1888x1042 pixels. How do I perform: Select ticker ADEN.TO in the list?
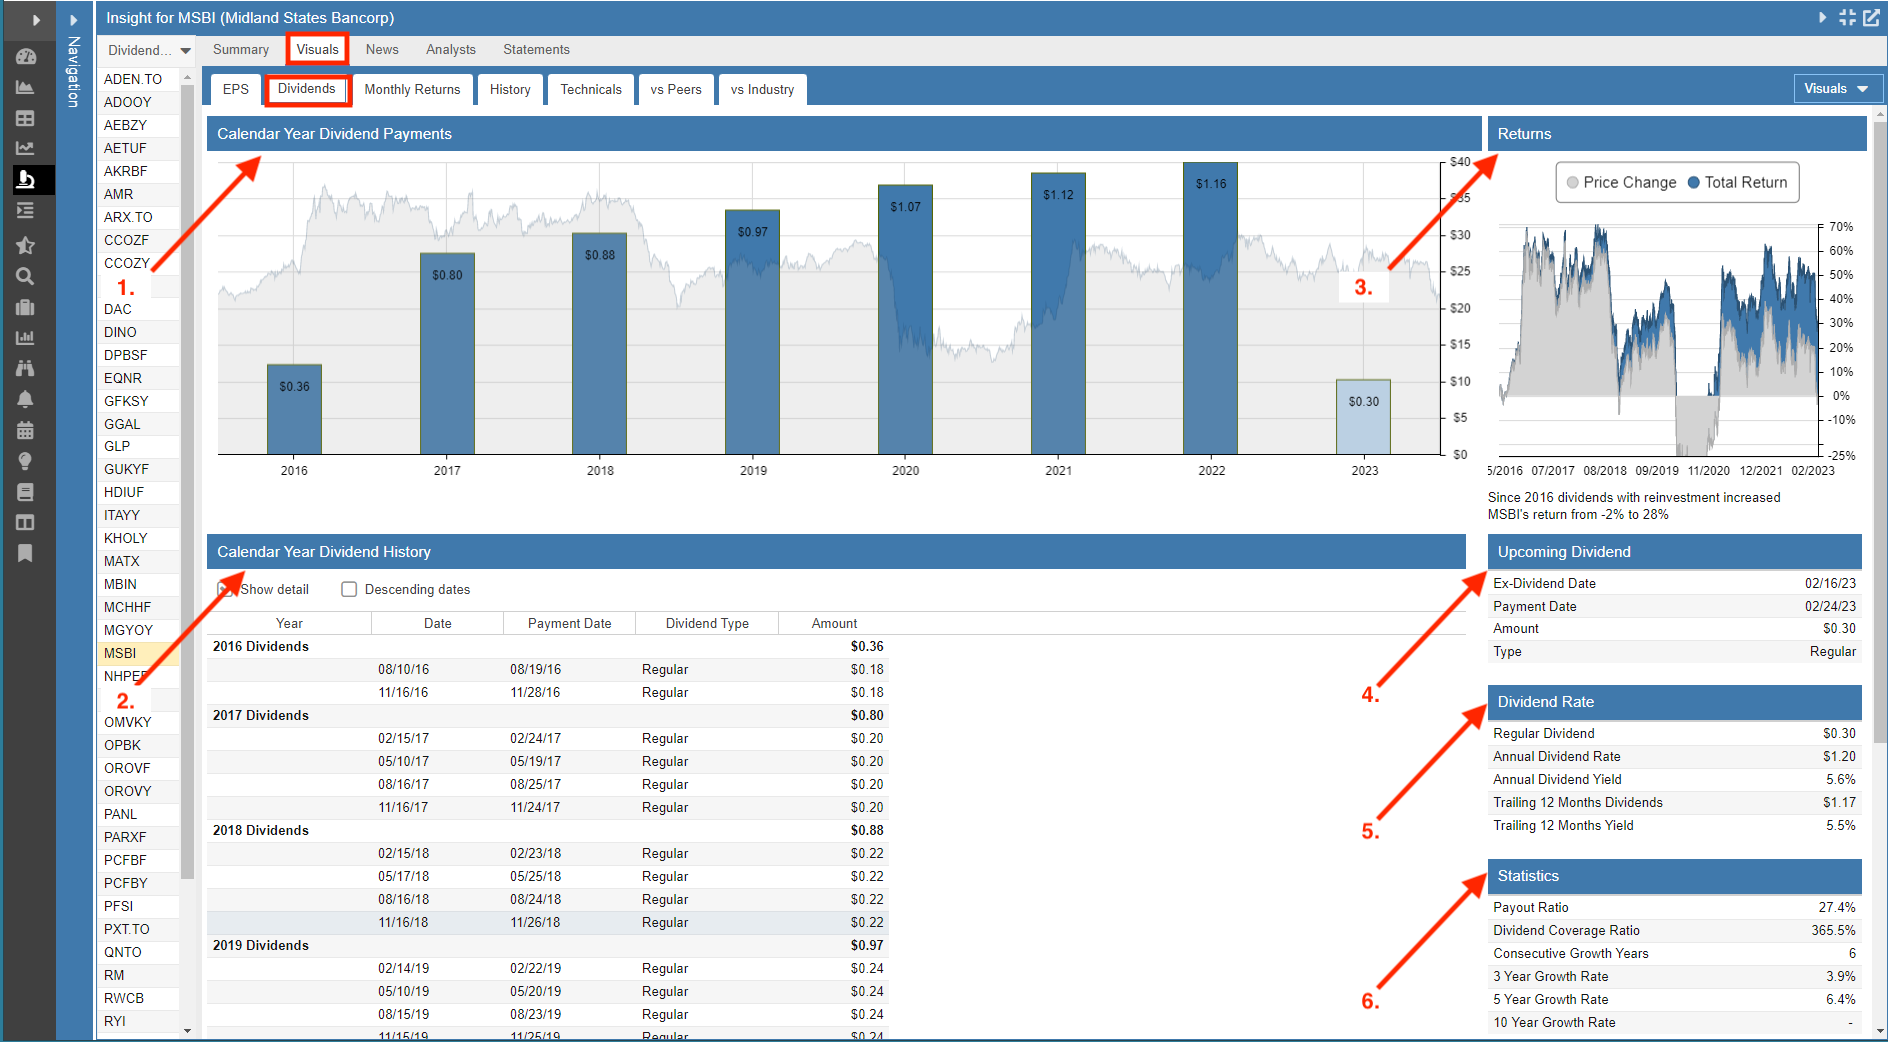tap(138, 79)
